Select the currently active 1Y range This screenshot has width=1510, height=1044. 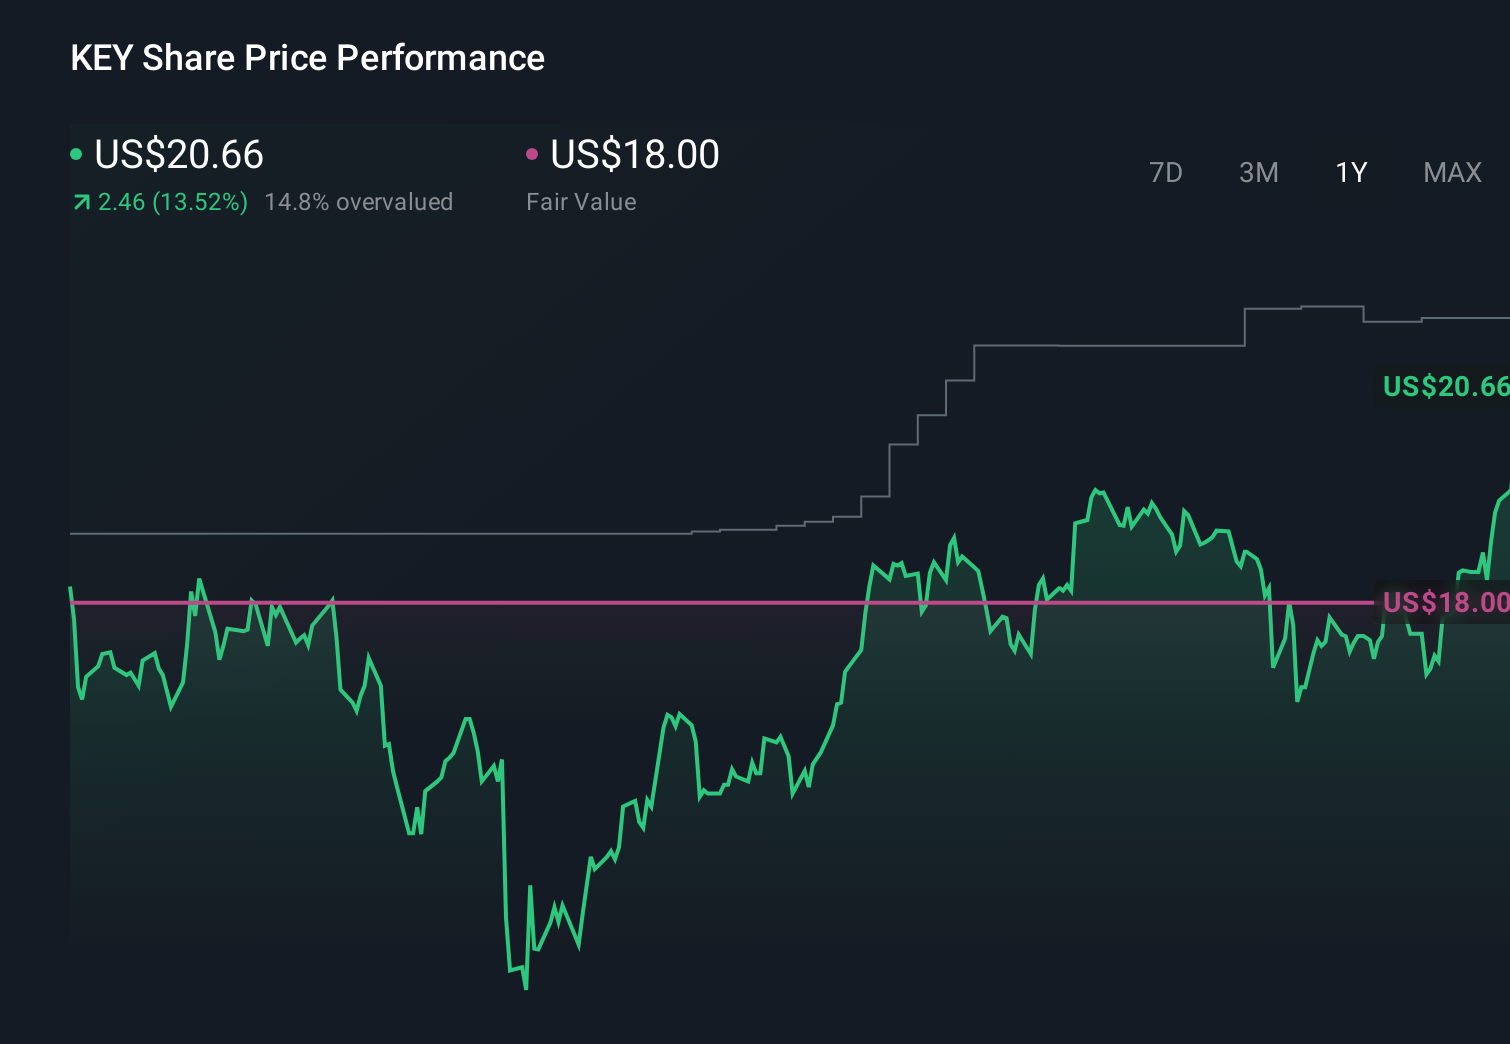tap(1350, 172)
